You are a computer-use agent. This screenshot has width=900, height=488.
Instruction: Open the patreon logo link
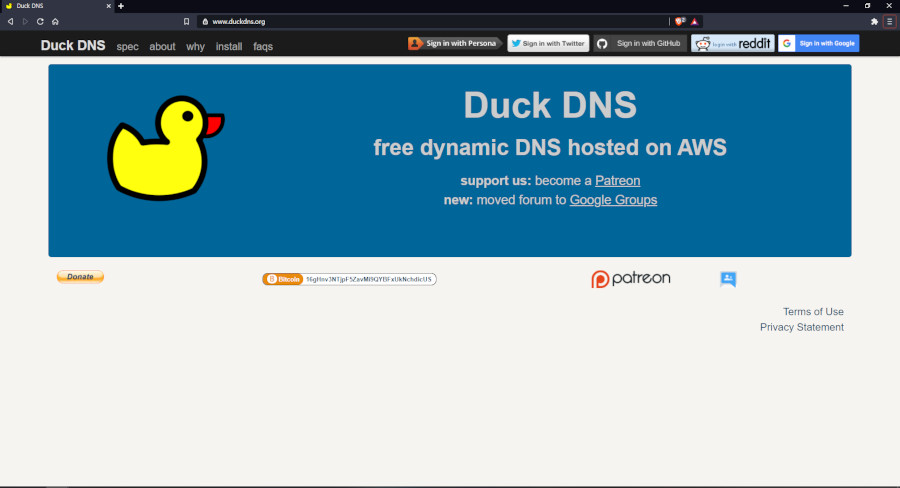[x=631, y=279]
